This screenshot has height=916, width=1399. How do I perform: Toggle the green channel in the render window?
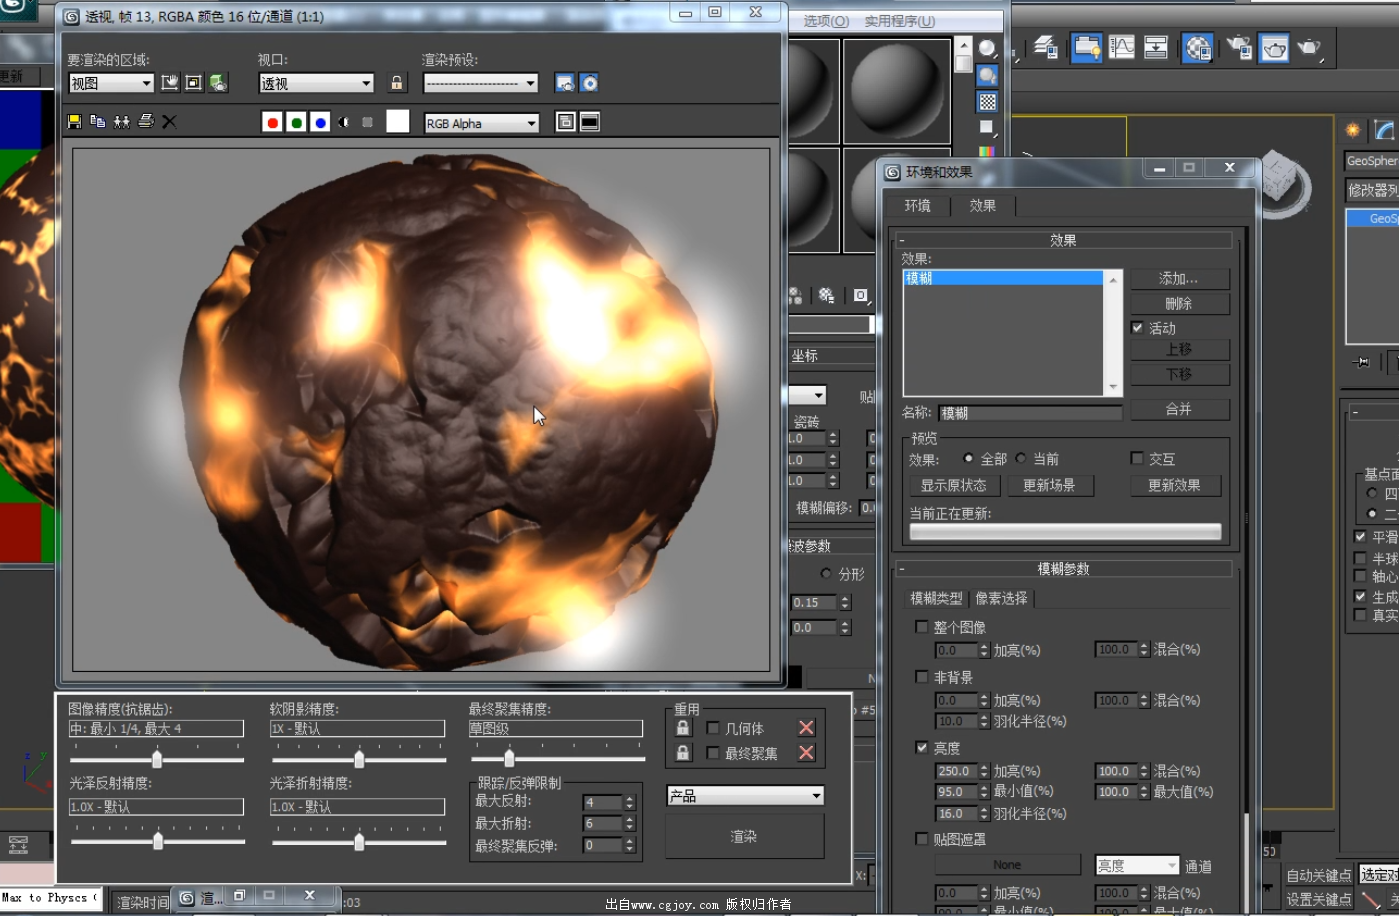pos(296,122)
